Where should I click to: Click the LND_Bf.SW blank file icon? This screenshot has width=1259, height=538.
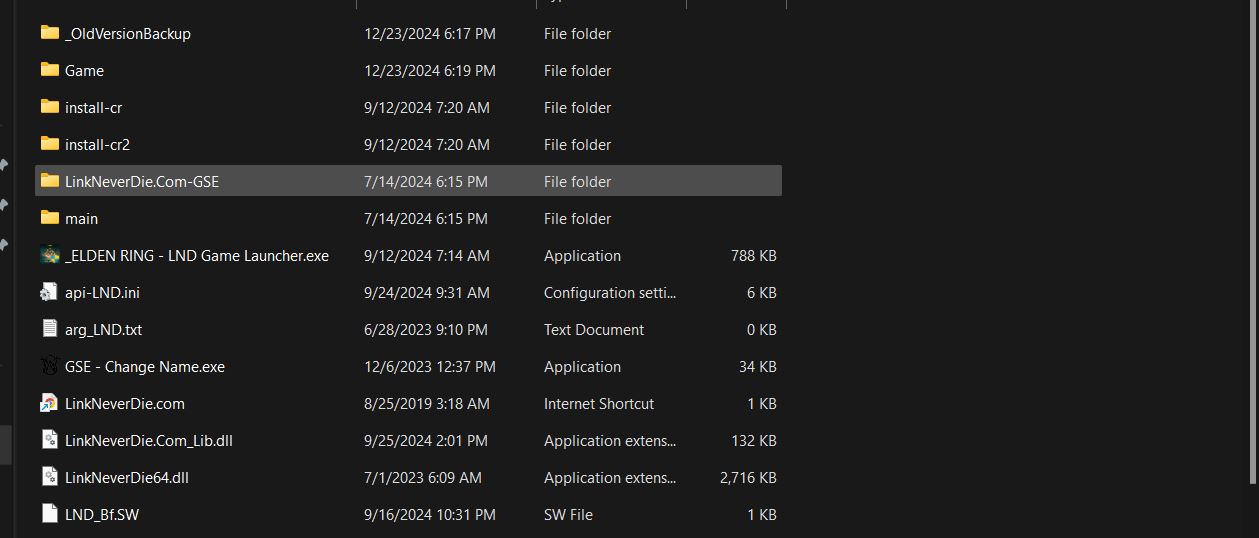click(50, 514)
